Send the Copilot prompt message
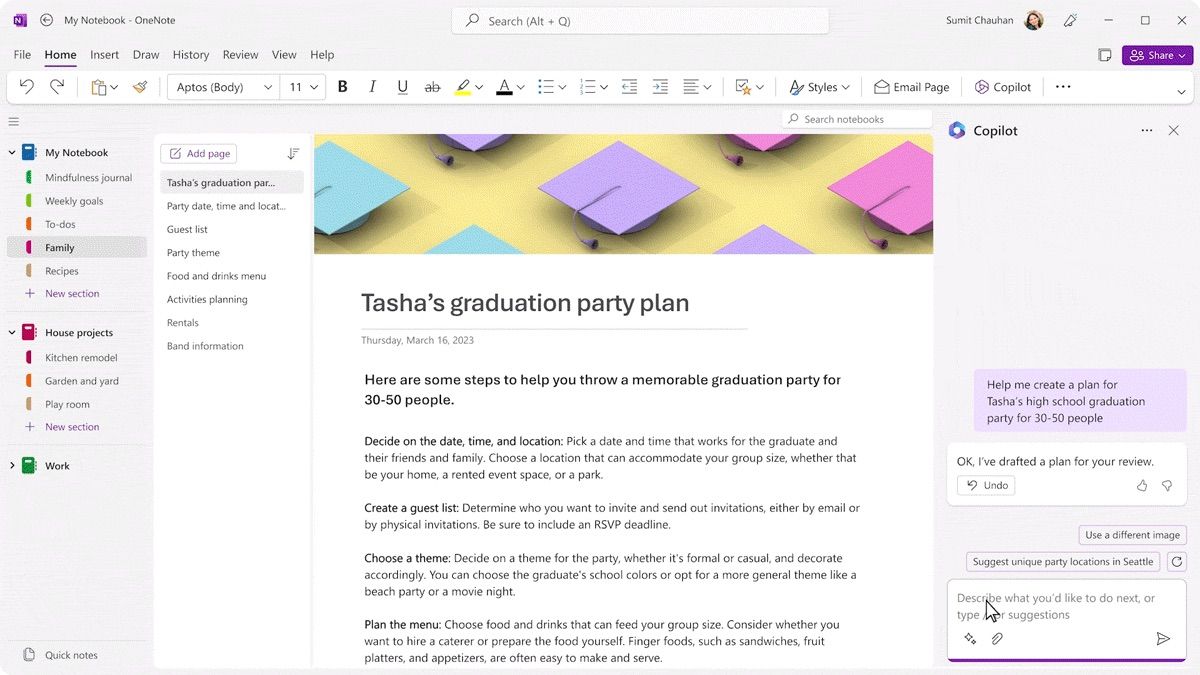1200x675 pixels. pyautogui.click(x=1163, y=638)
